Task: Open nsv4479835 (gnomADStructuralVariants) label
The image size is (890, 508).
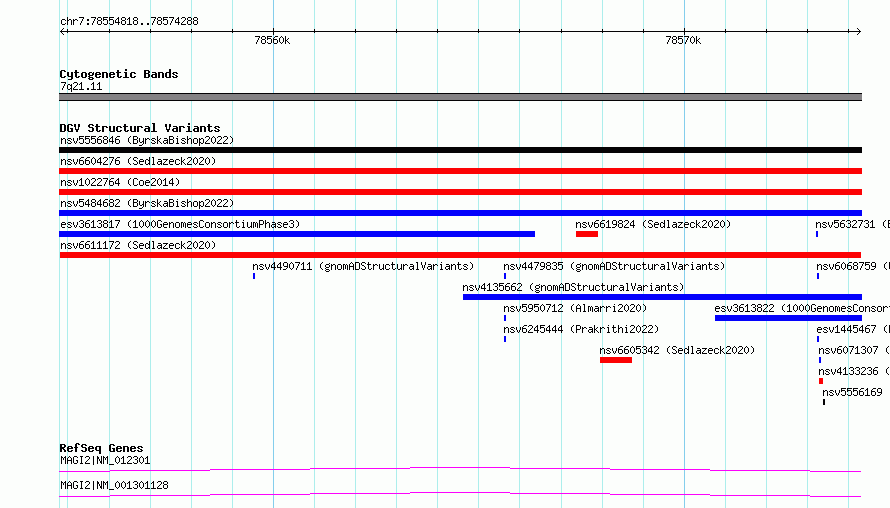Action: tap(614, 266)
